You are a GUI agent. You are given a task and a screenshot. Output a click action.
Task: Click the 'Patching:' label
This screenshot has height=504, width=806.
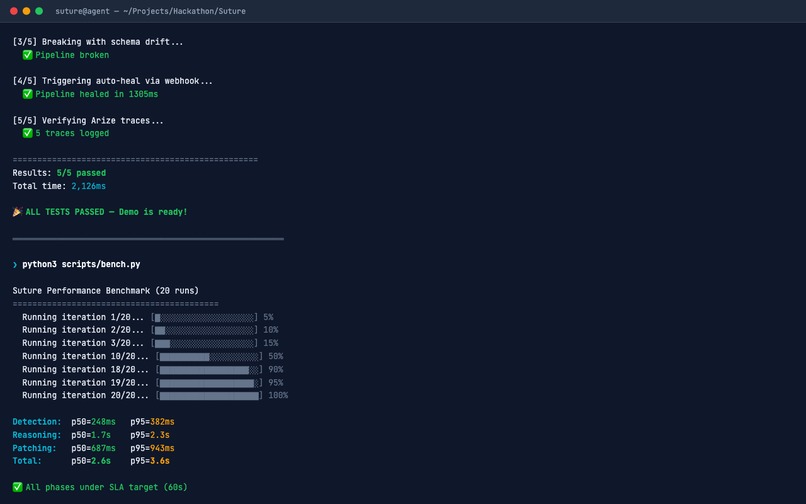[34, 448]
